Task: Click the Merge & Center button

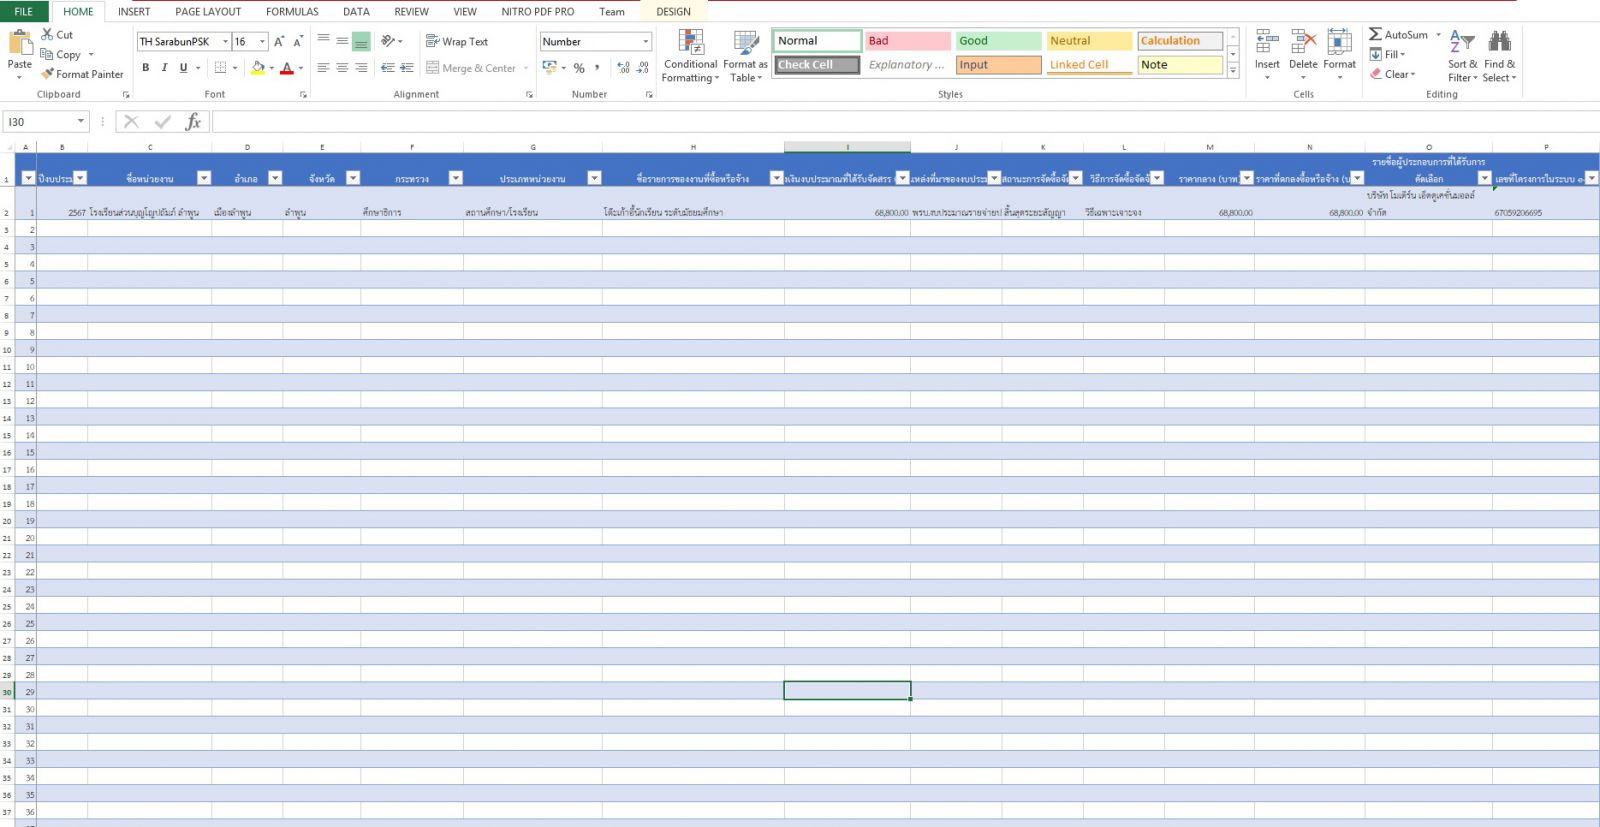Action: pyautogui.click(x=471, y=68)
